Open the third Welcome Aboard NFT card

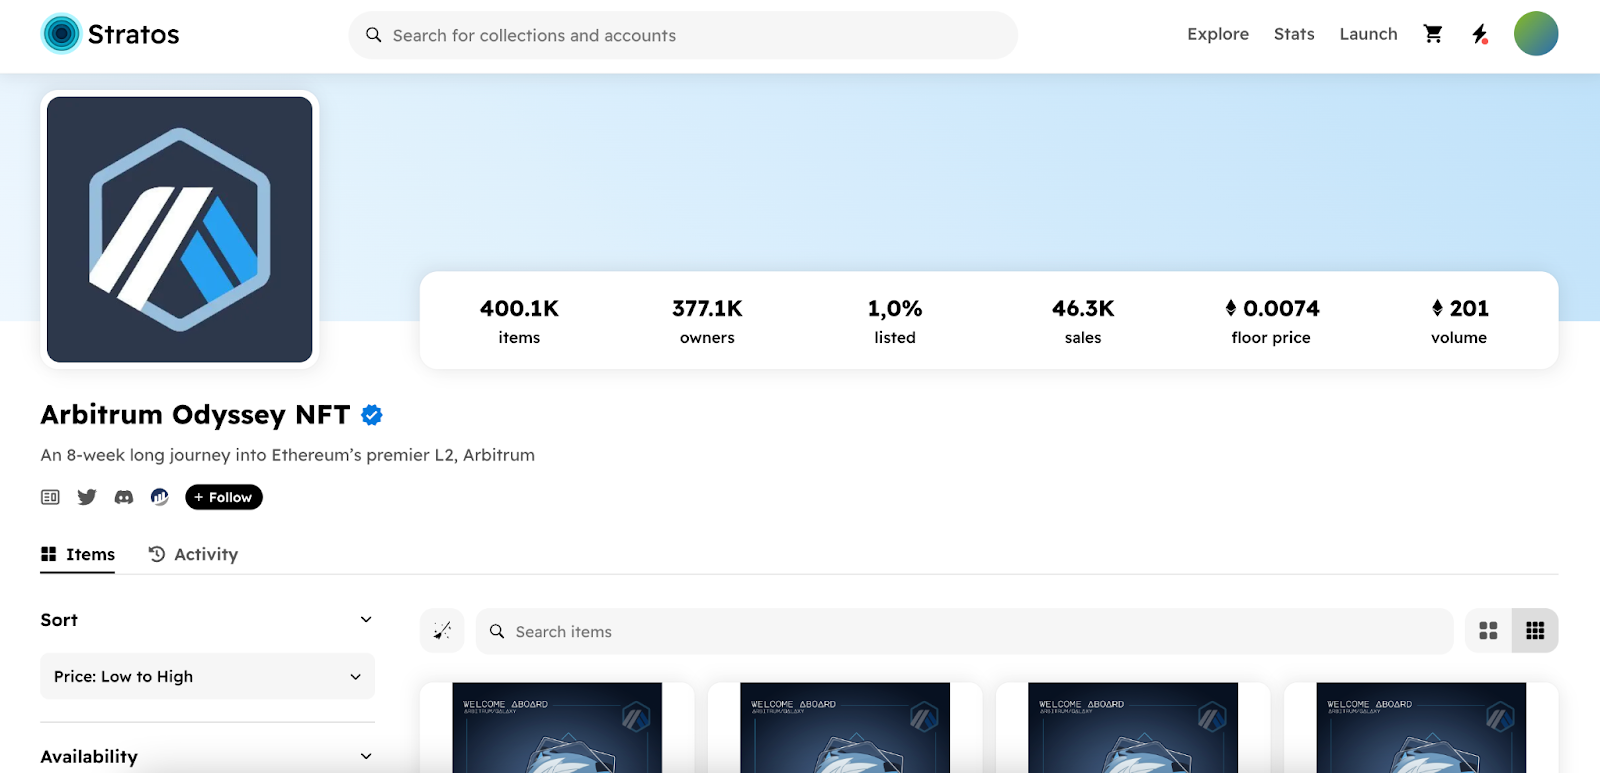tap(1133, 728)
